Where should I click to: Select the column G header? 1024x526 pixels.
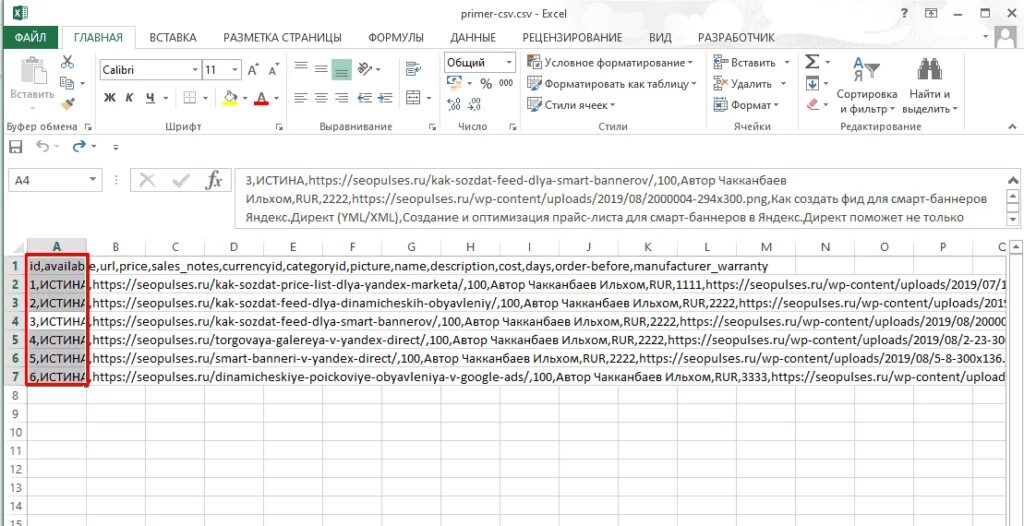pos(411,246)
